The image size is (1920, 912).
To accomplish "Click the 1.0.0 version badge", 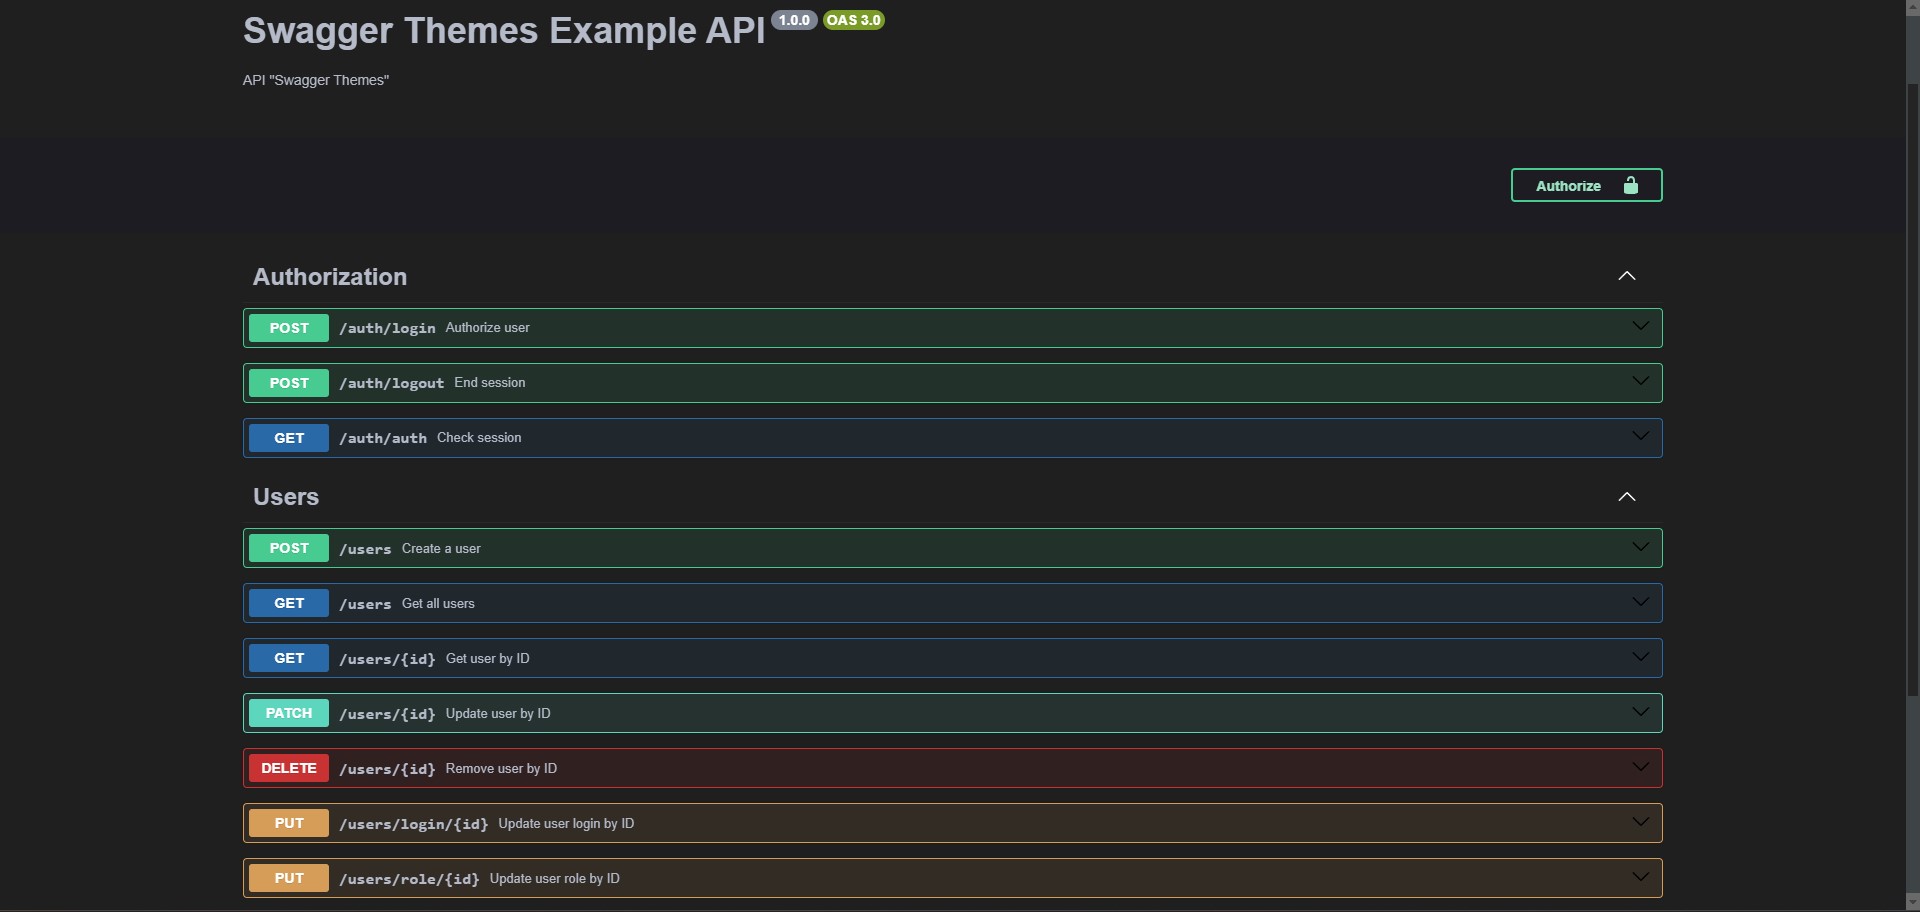I will [794, 20].
